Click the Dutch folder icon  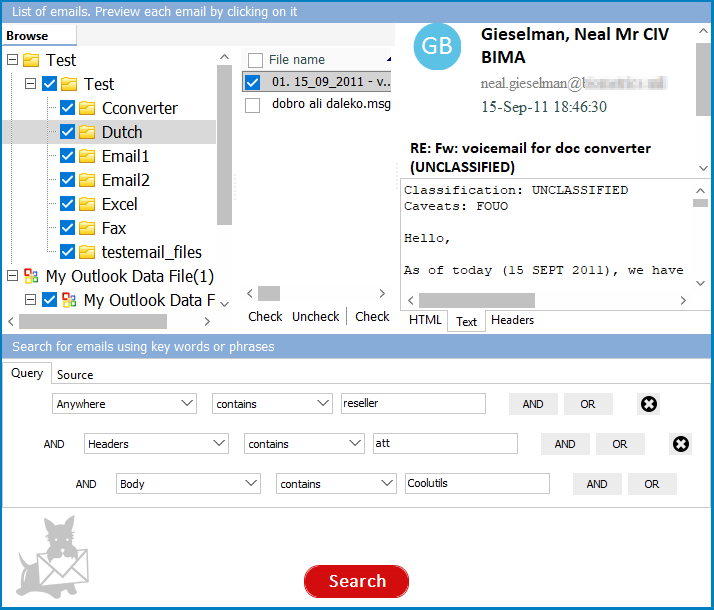click(x=87, y=132)
